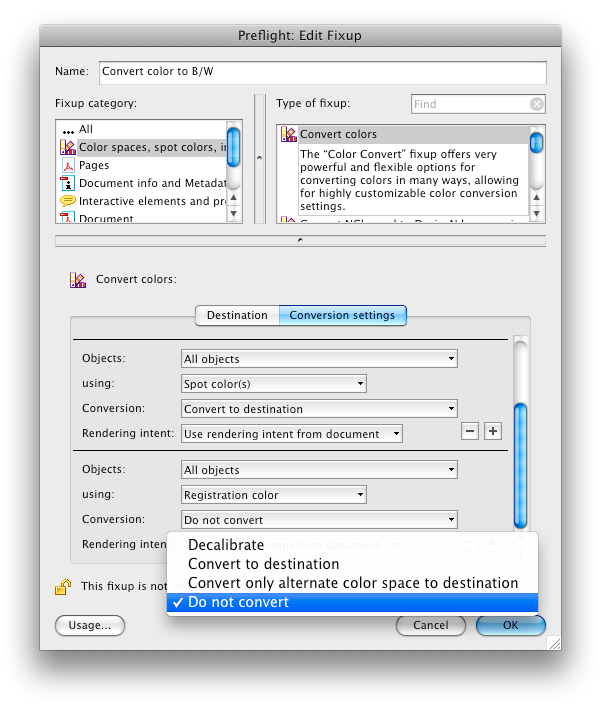Remove the Spot color conversion rule
Image resolution: width=601 pixels, height=705 pixels.
click(470, 431)
